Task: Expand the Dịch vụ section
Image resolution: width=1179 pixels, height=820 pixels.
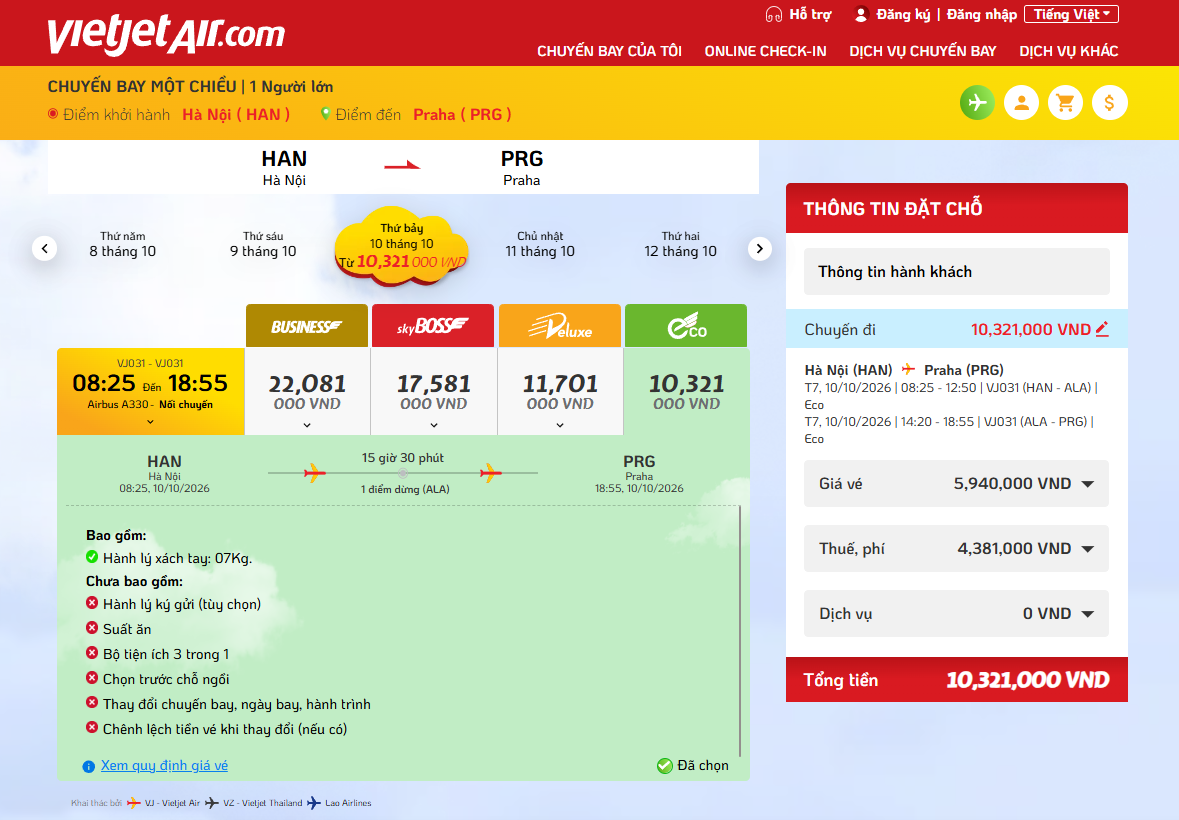Action: (1088, 614)
